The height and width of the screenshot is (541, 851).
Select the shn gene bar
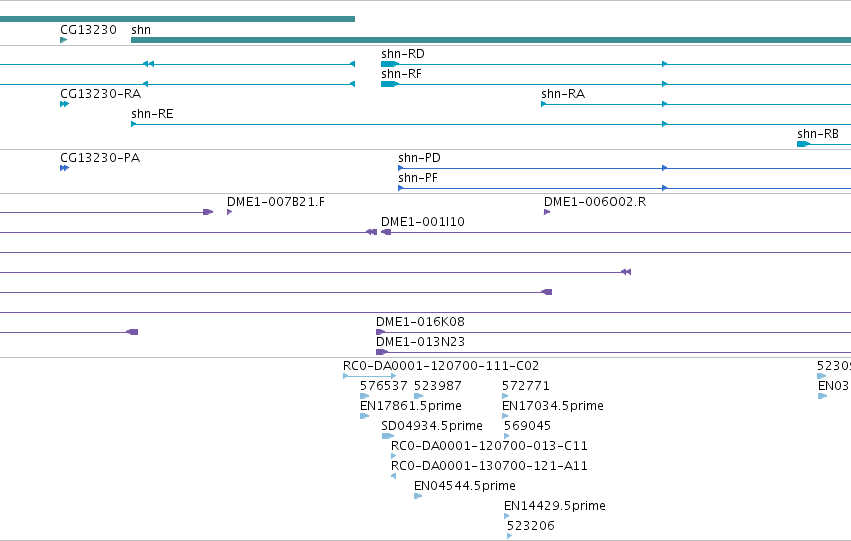pos(491,40)
